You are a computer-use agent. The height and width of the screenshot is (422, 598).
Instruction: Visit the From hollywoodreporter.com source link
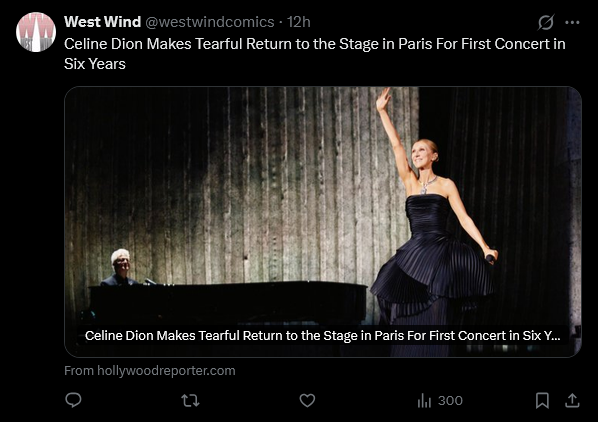point(150,371)
